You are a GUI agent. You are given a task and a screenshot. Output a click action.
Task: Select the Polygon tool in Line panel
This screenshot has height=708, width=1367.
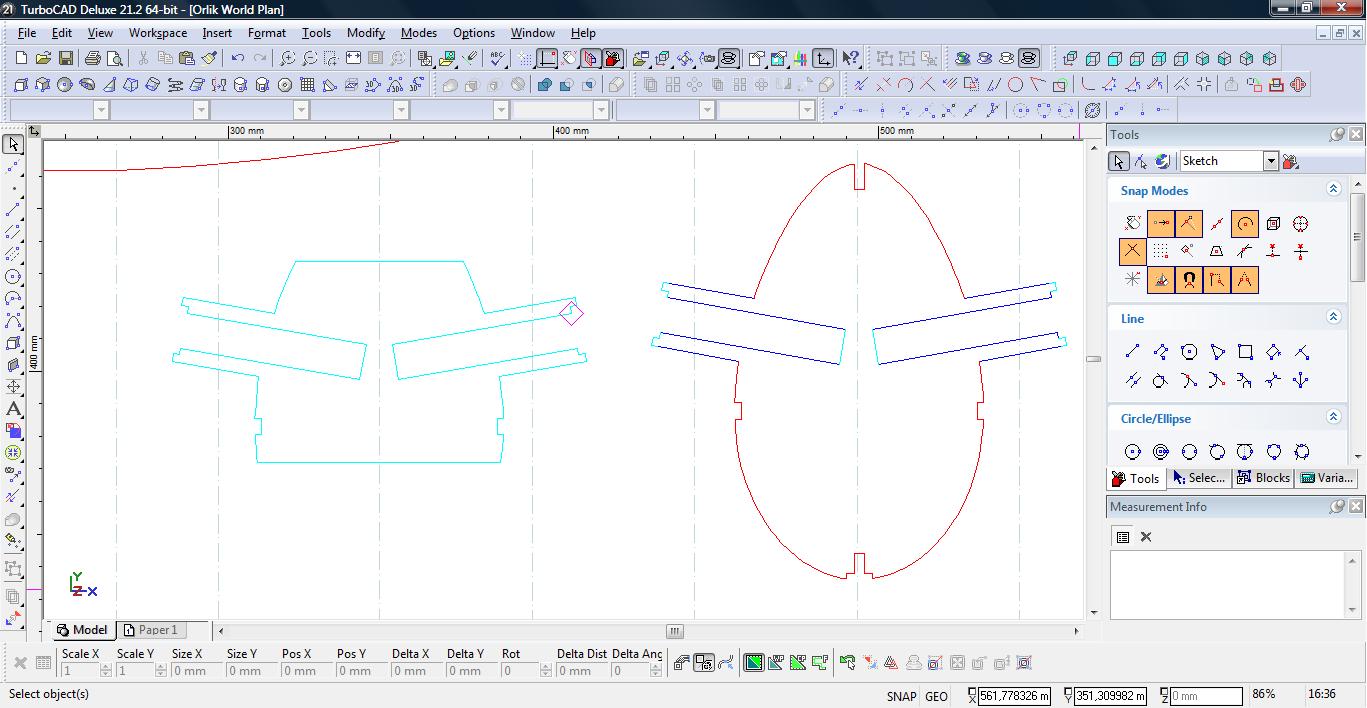coord(1189,352)
